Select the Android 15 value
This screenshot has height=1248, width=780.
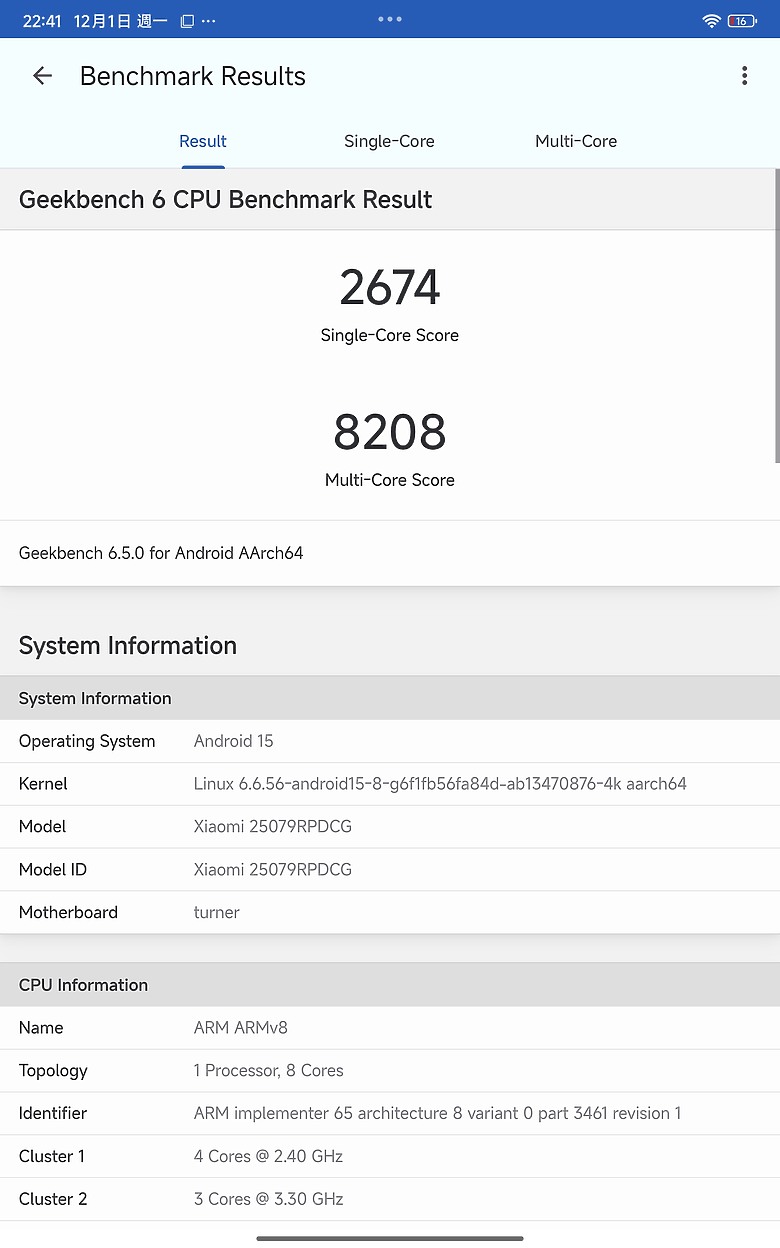tap(233, 741)
